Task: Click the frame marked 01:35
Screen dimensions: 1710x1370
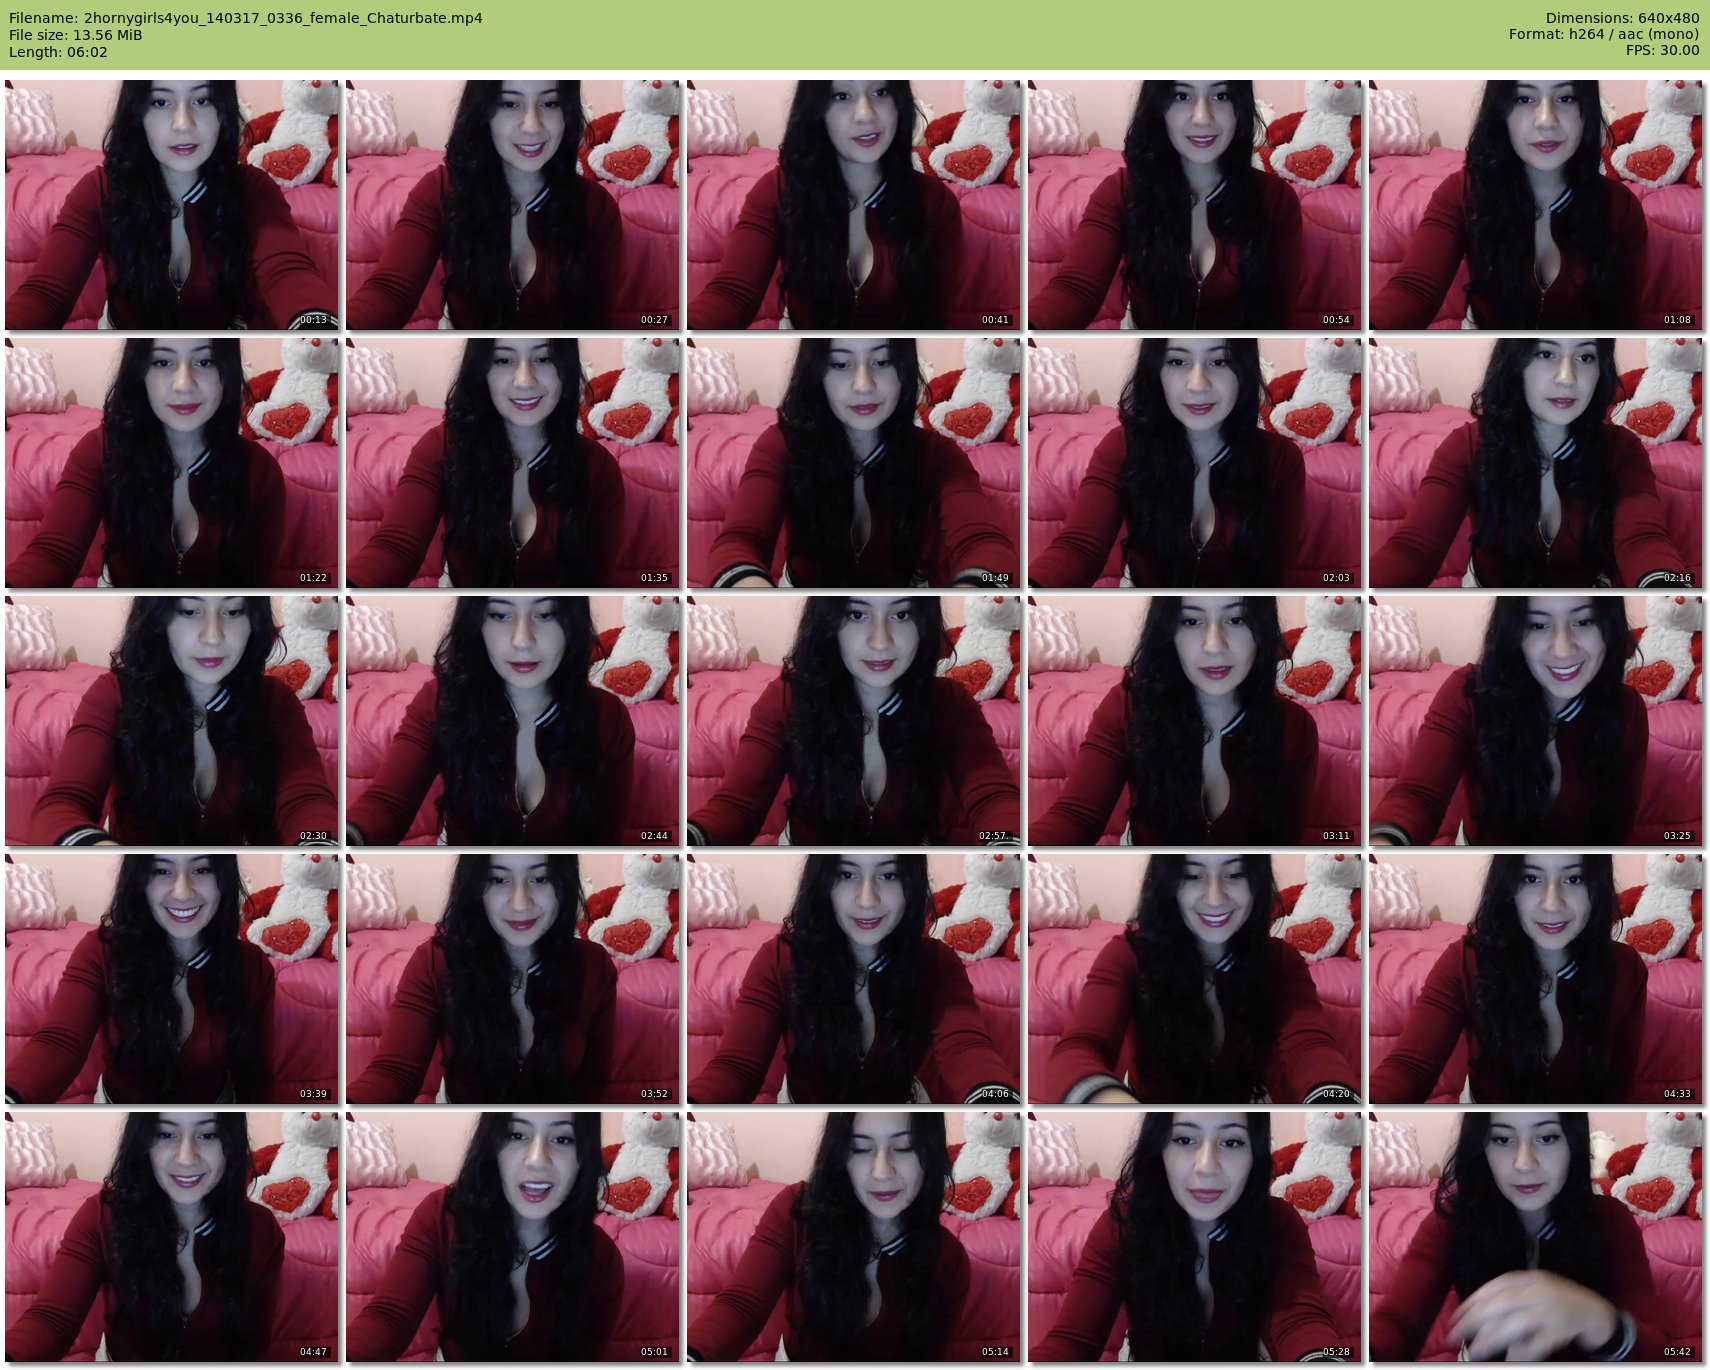Action: [x=513, y=463]
